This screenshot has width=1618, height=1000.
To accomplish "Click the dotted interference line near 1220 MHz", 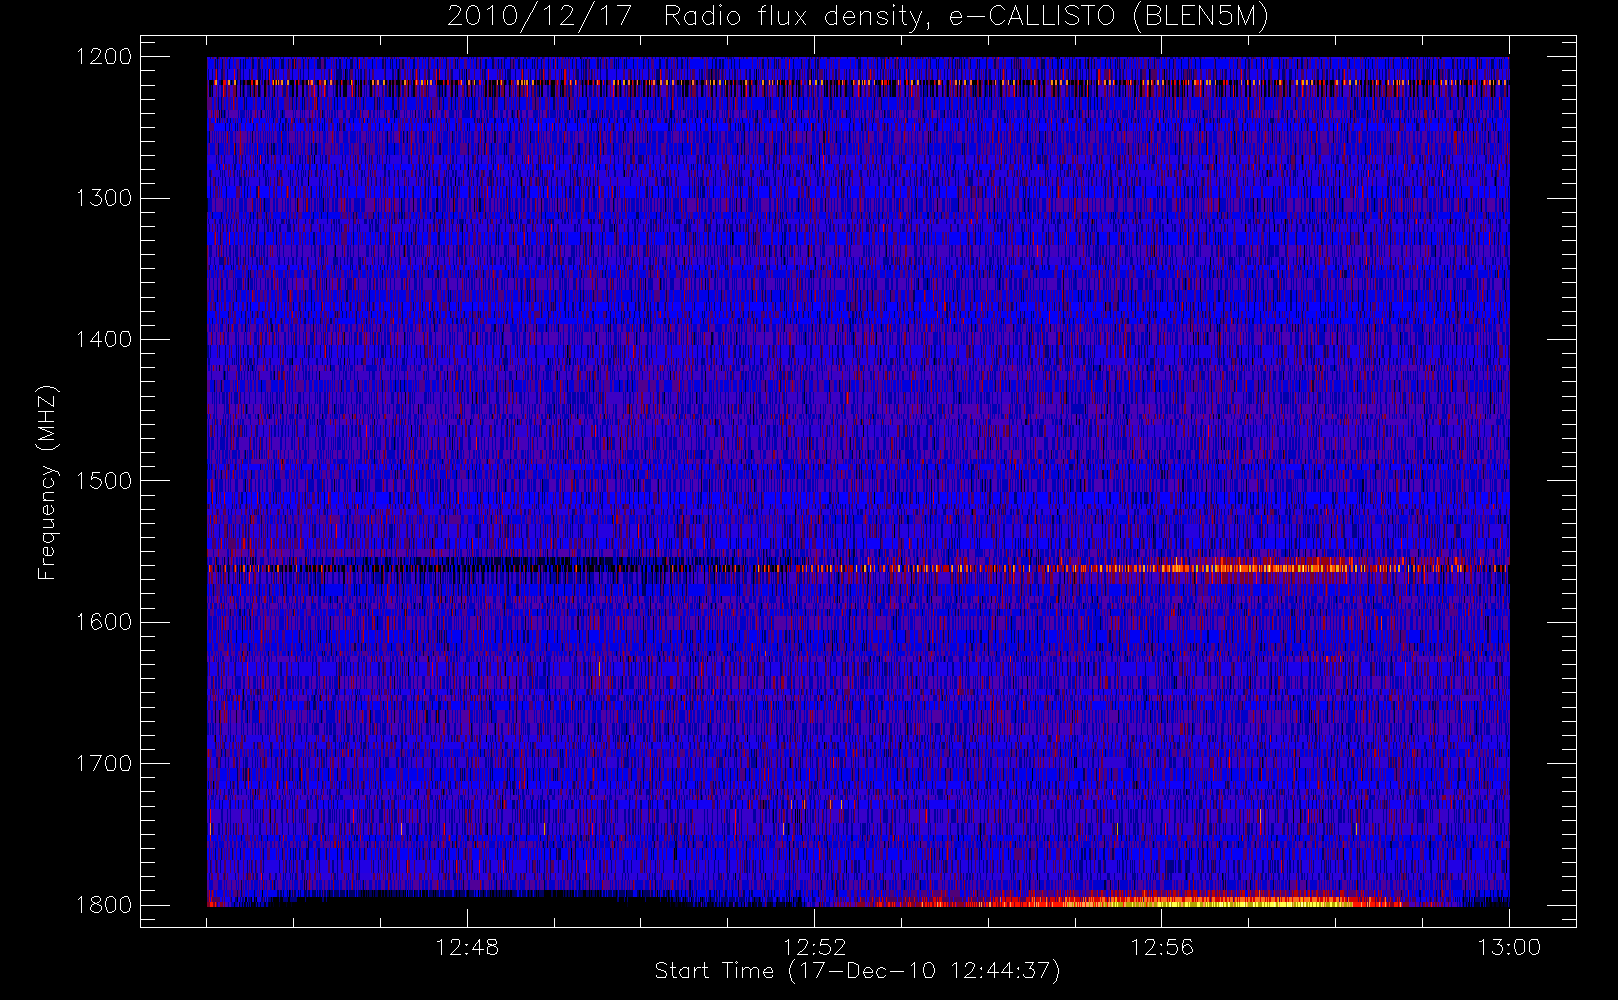I will (x=858, y=82).
